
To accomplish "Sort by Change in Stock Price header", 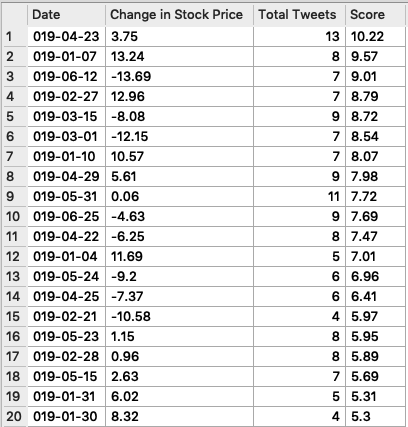I will pos(179,15).
